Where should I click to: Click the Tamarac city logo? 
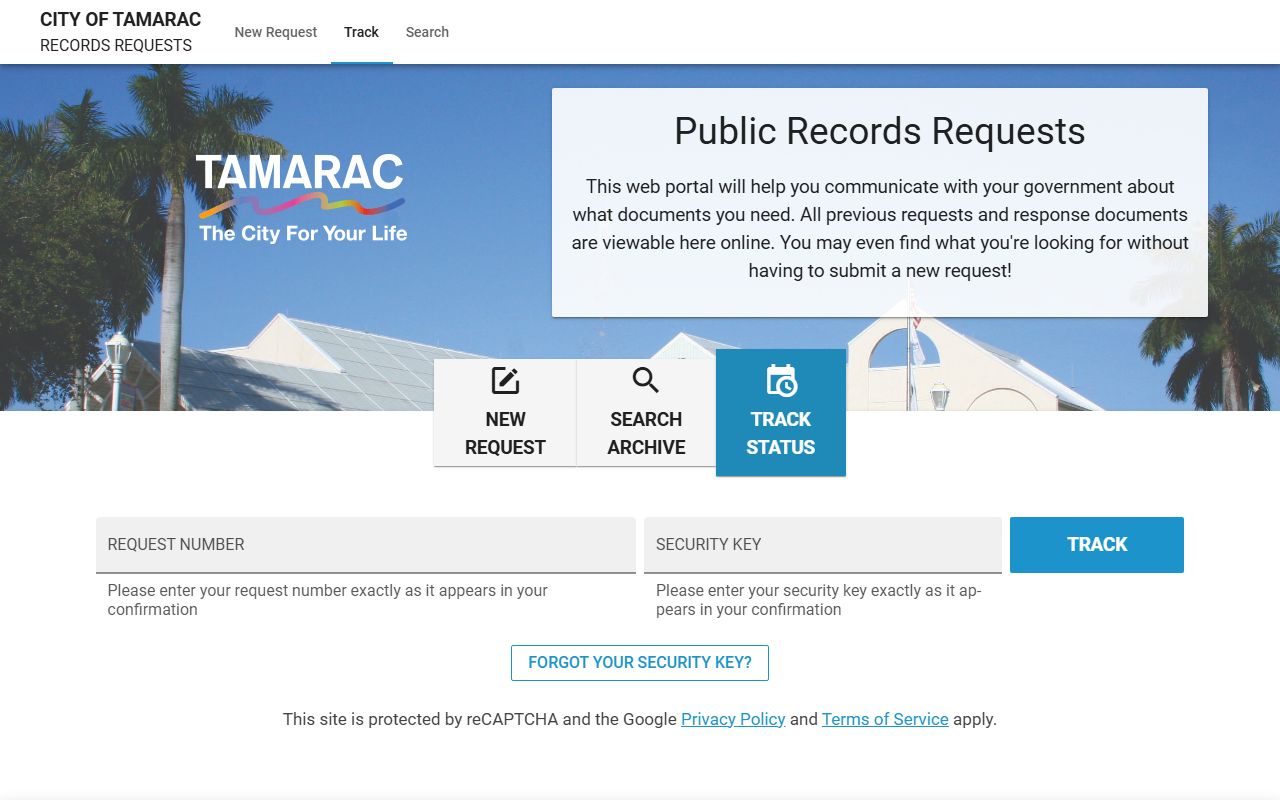point(301,198)
